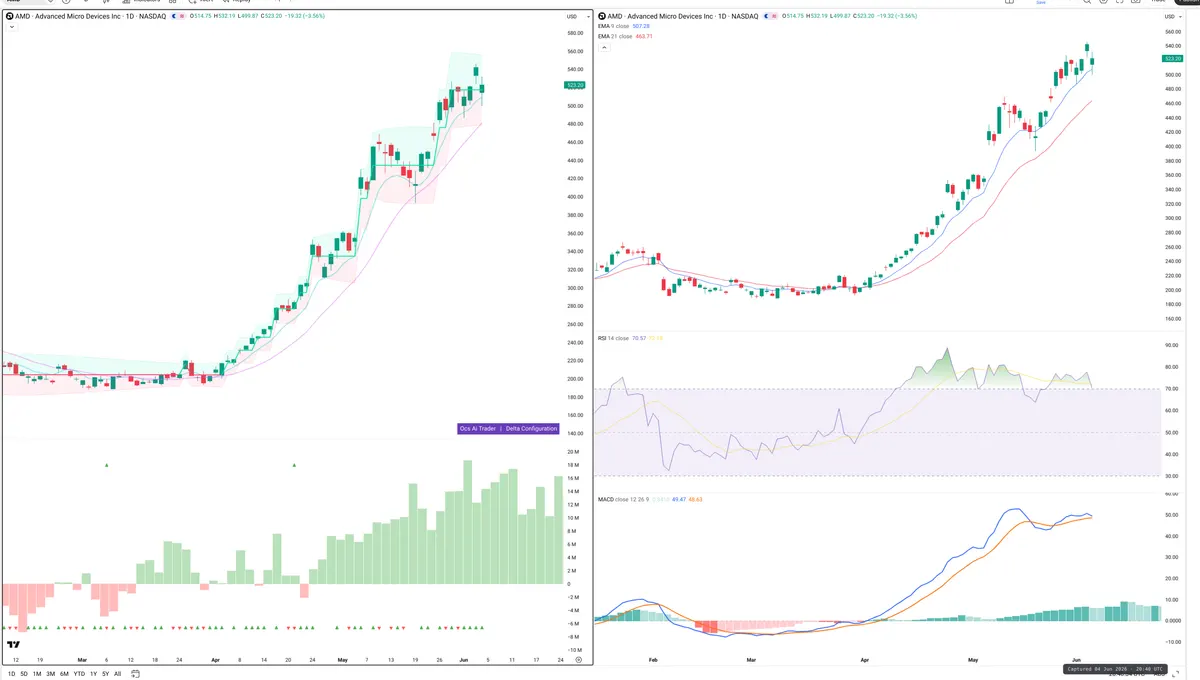Image resolution: width=1200 pixels, height=680 pixels.
Task: Switch time range to 3M
Action: (x=50, y=674)
